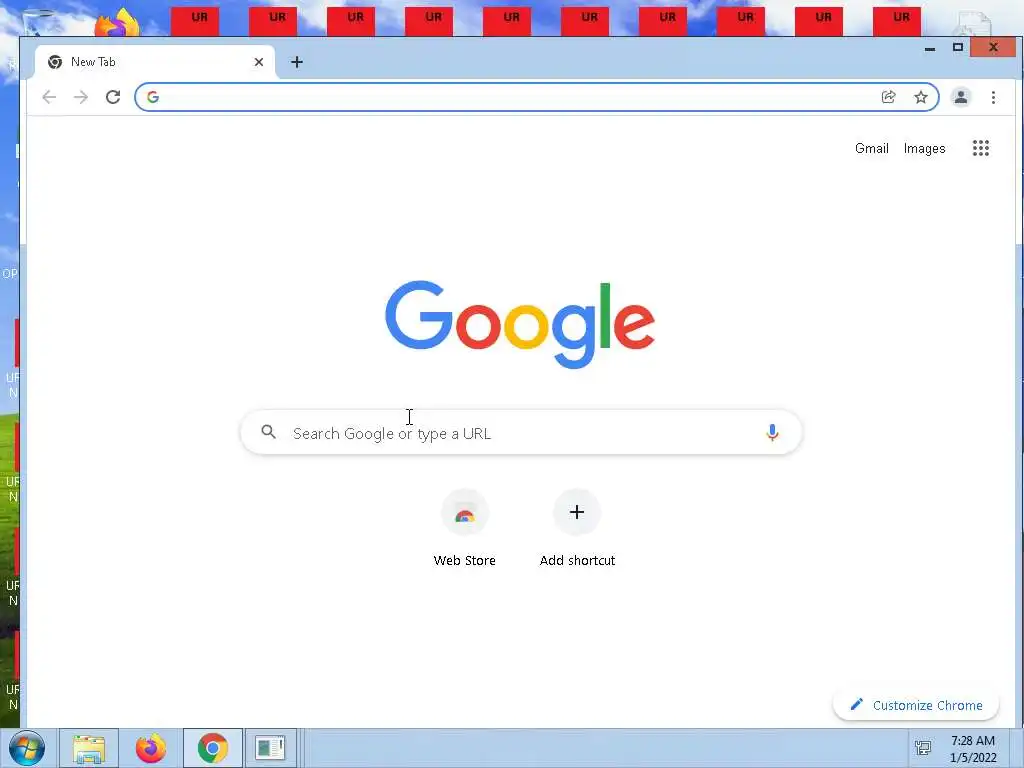Click the Search Google or type a URL box
The image size is (1024, 768).
point(521,432)
